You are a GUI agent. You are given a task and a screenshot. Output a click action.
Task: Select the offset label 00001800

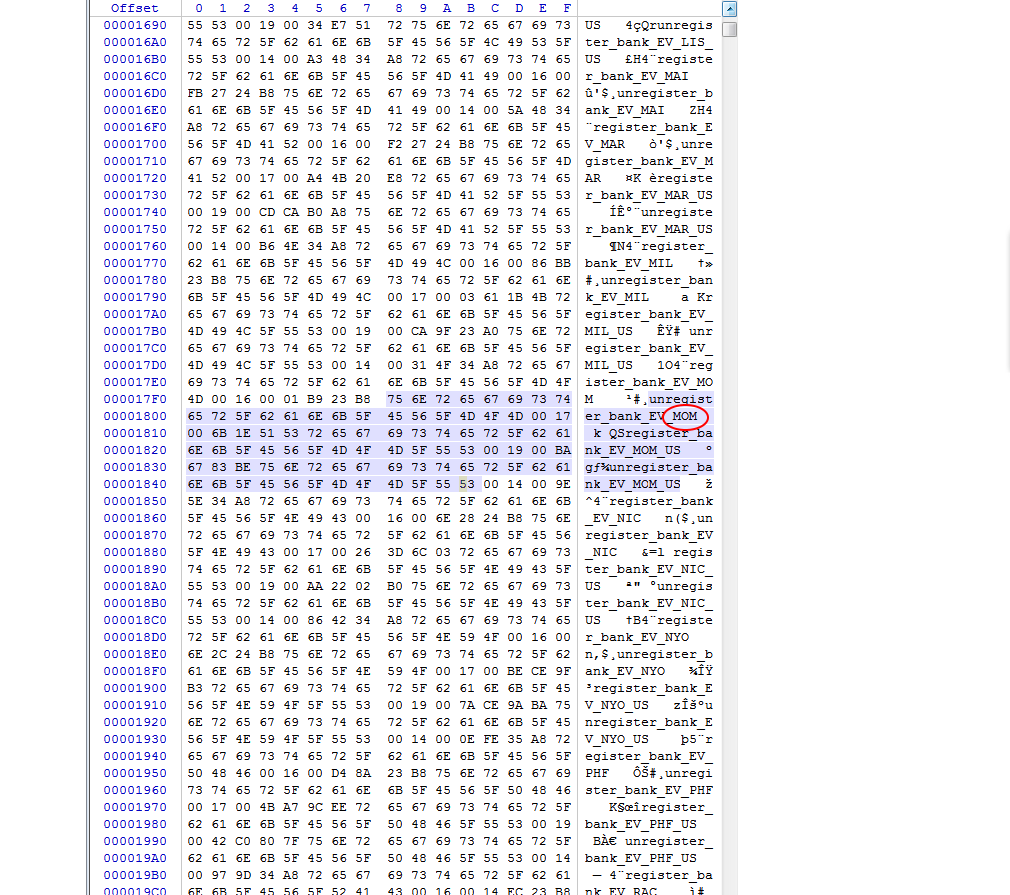[135, 416]
